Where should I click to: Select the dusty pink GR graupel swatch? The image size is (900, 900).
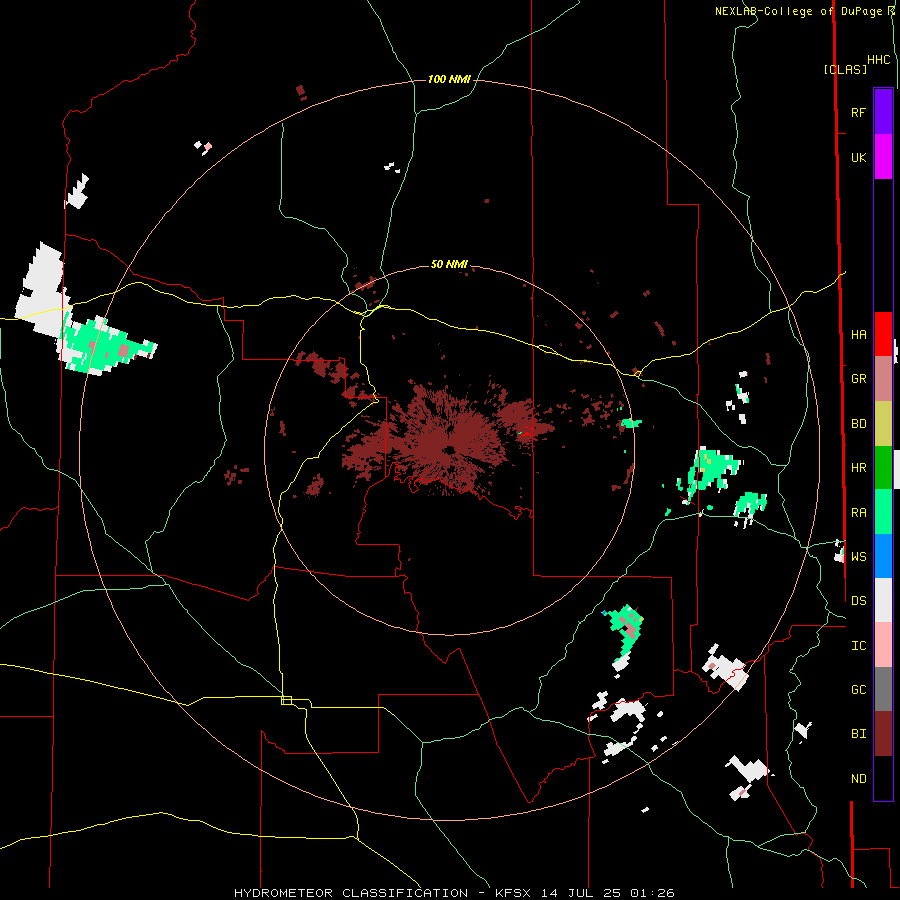coord(883,379)
